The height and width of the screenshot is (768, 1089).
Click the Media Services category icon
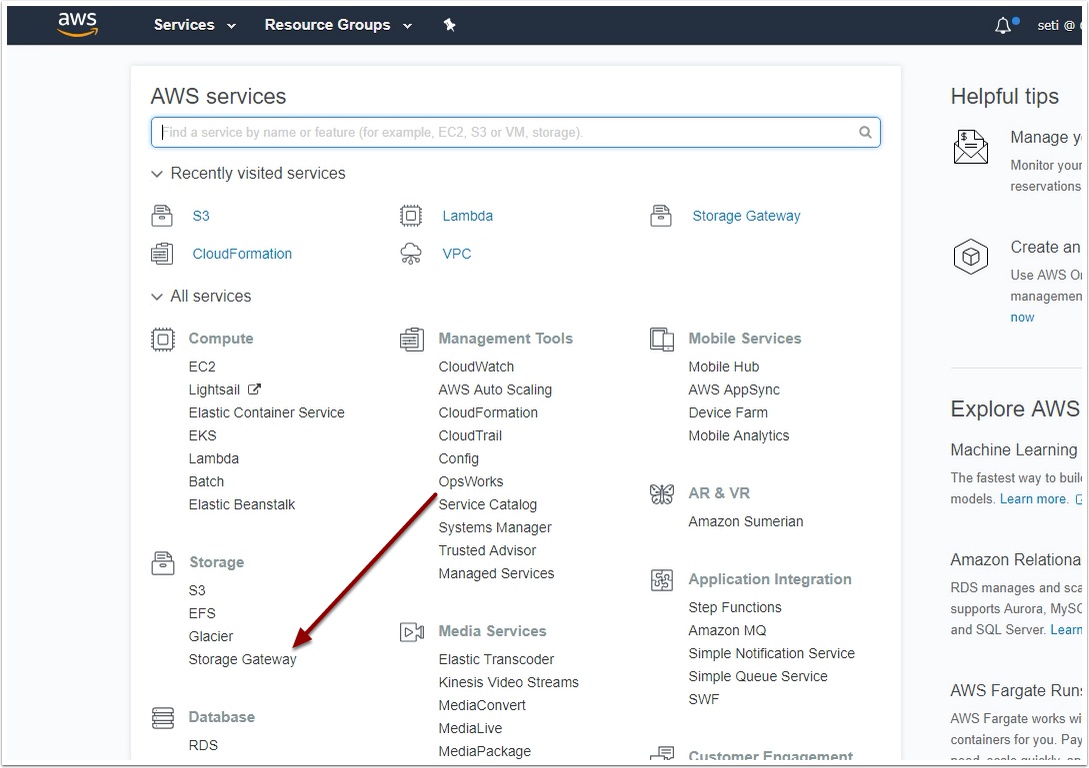tap(412, 631)
